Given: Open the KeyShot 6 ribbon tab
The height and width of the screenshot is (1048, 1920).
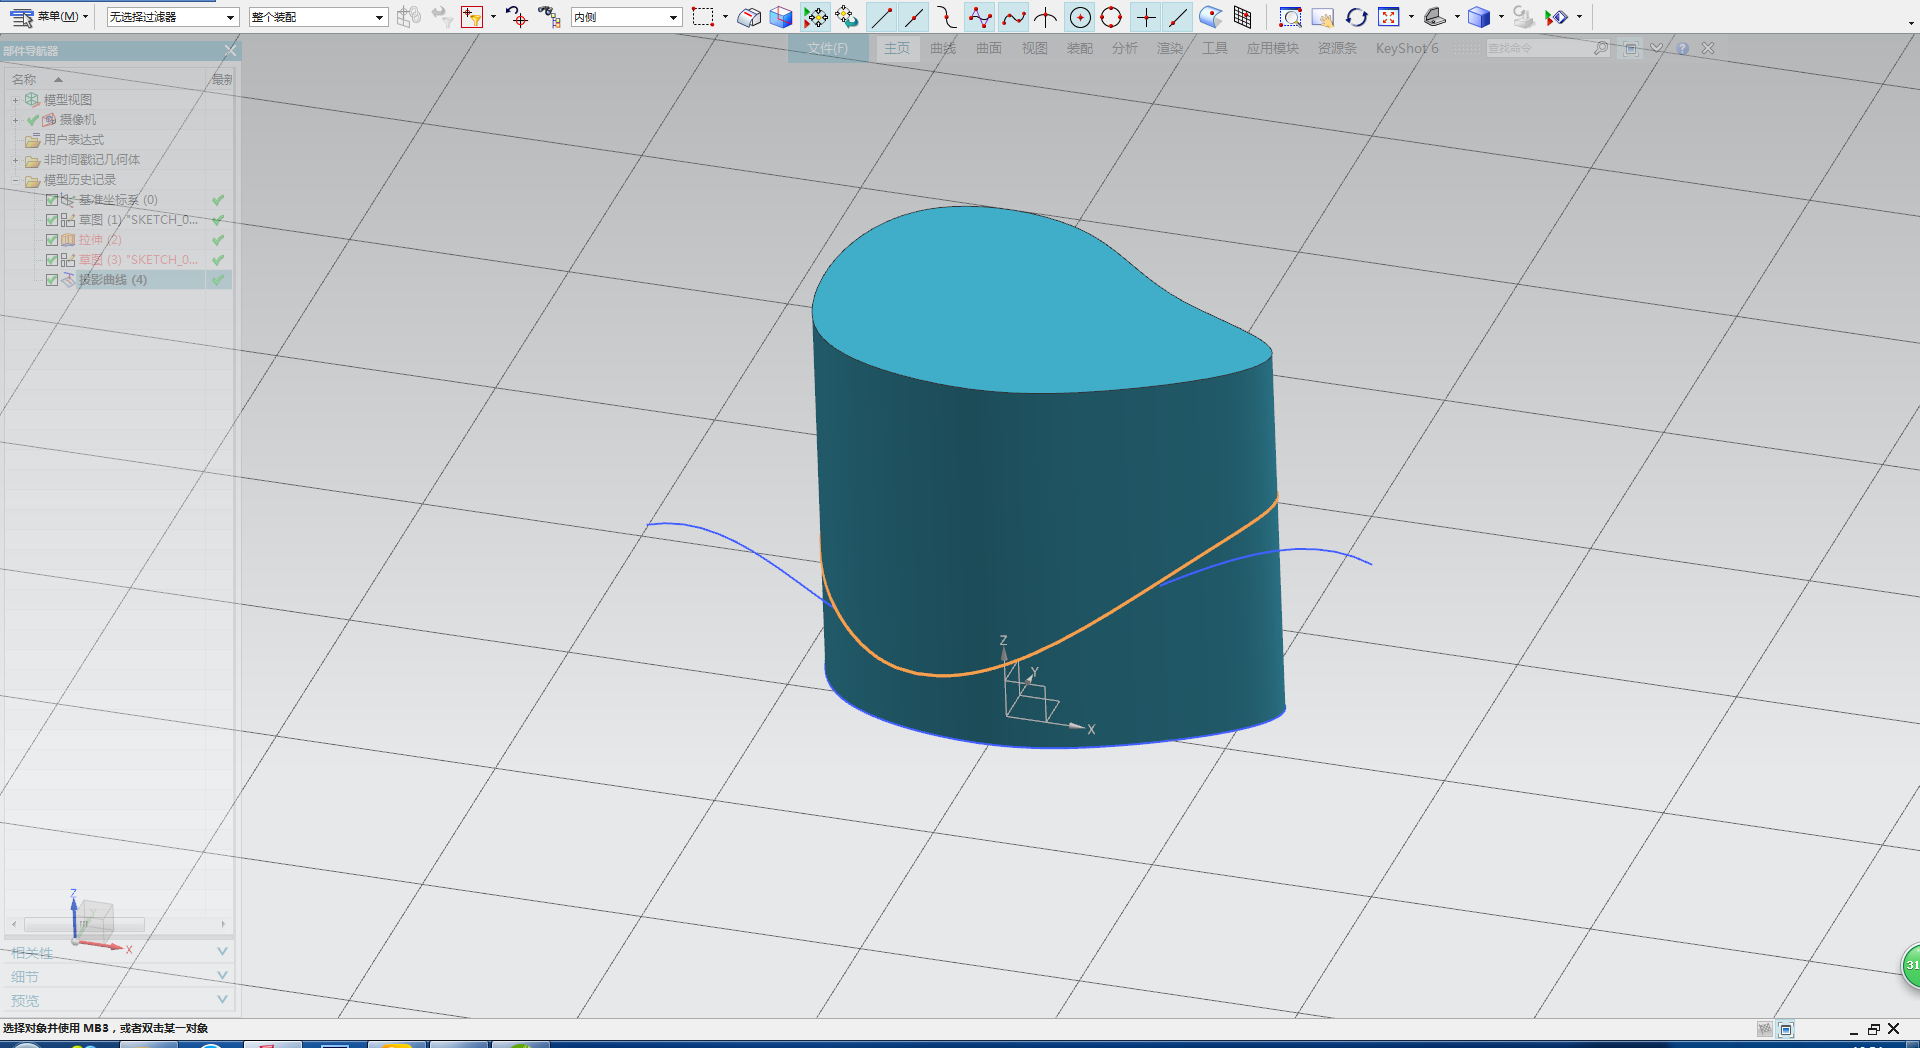Looking at the screenshot, I should click(1406, 48).
